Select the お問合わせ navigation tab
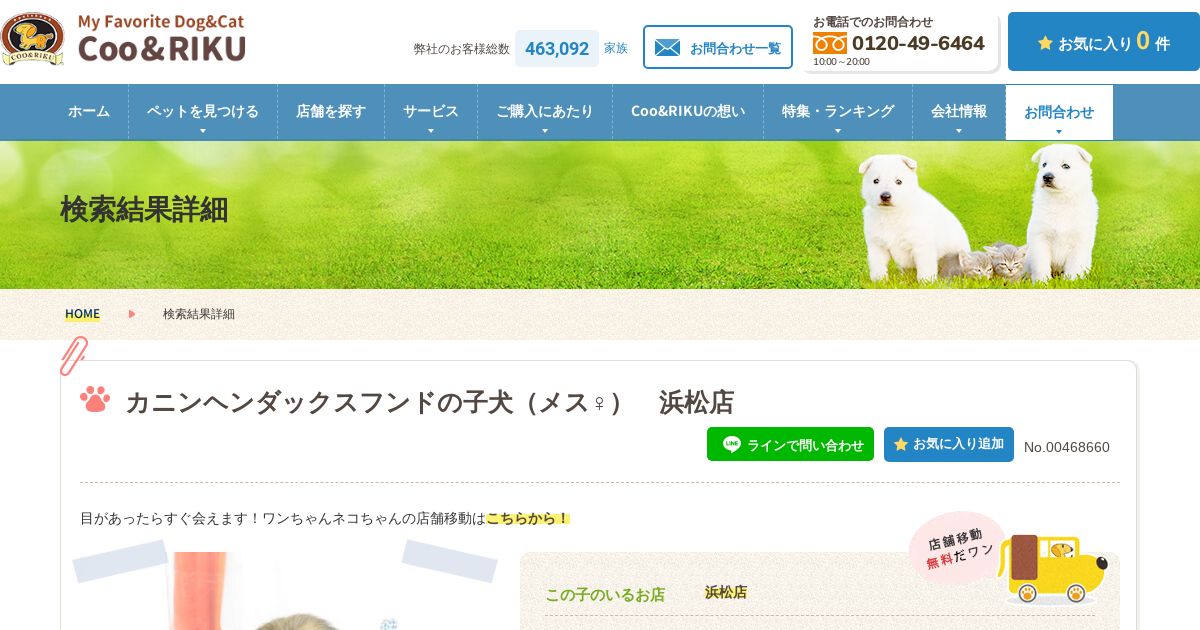1200x630 pixels. point(1059,112)
